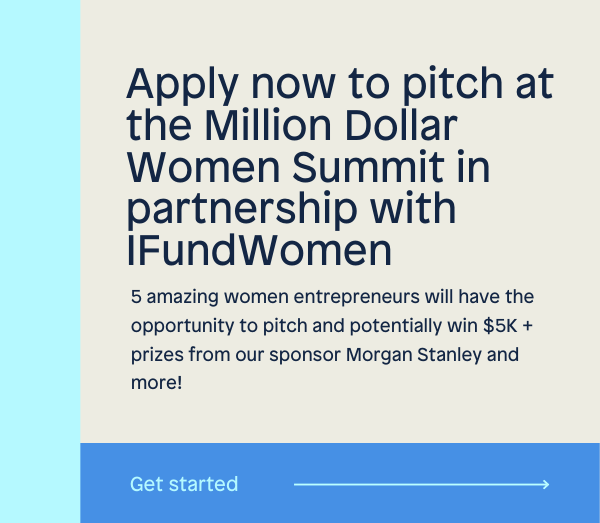Click the Get started link text
The width and height of the screenshot is (600, 523).
[184, 484]
